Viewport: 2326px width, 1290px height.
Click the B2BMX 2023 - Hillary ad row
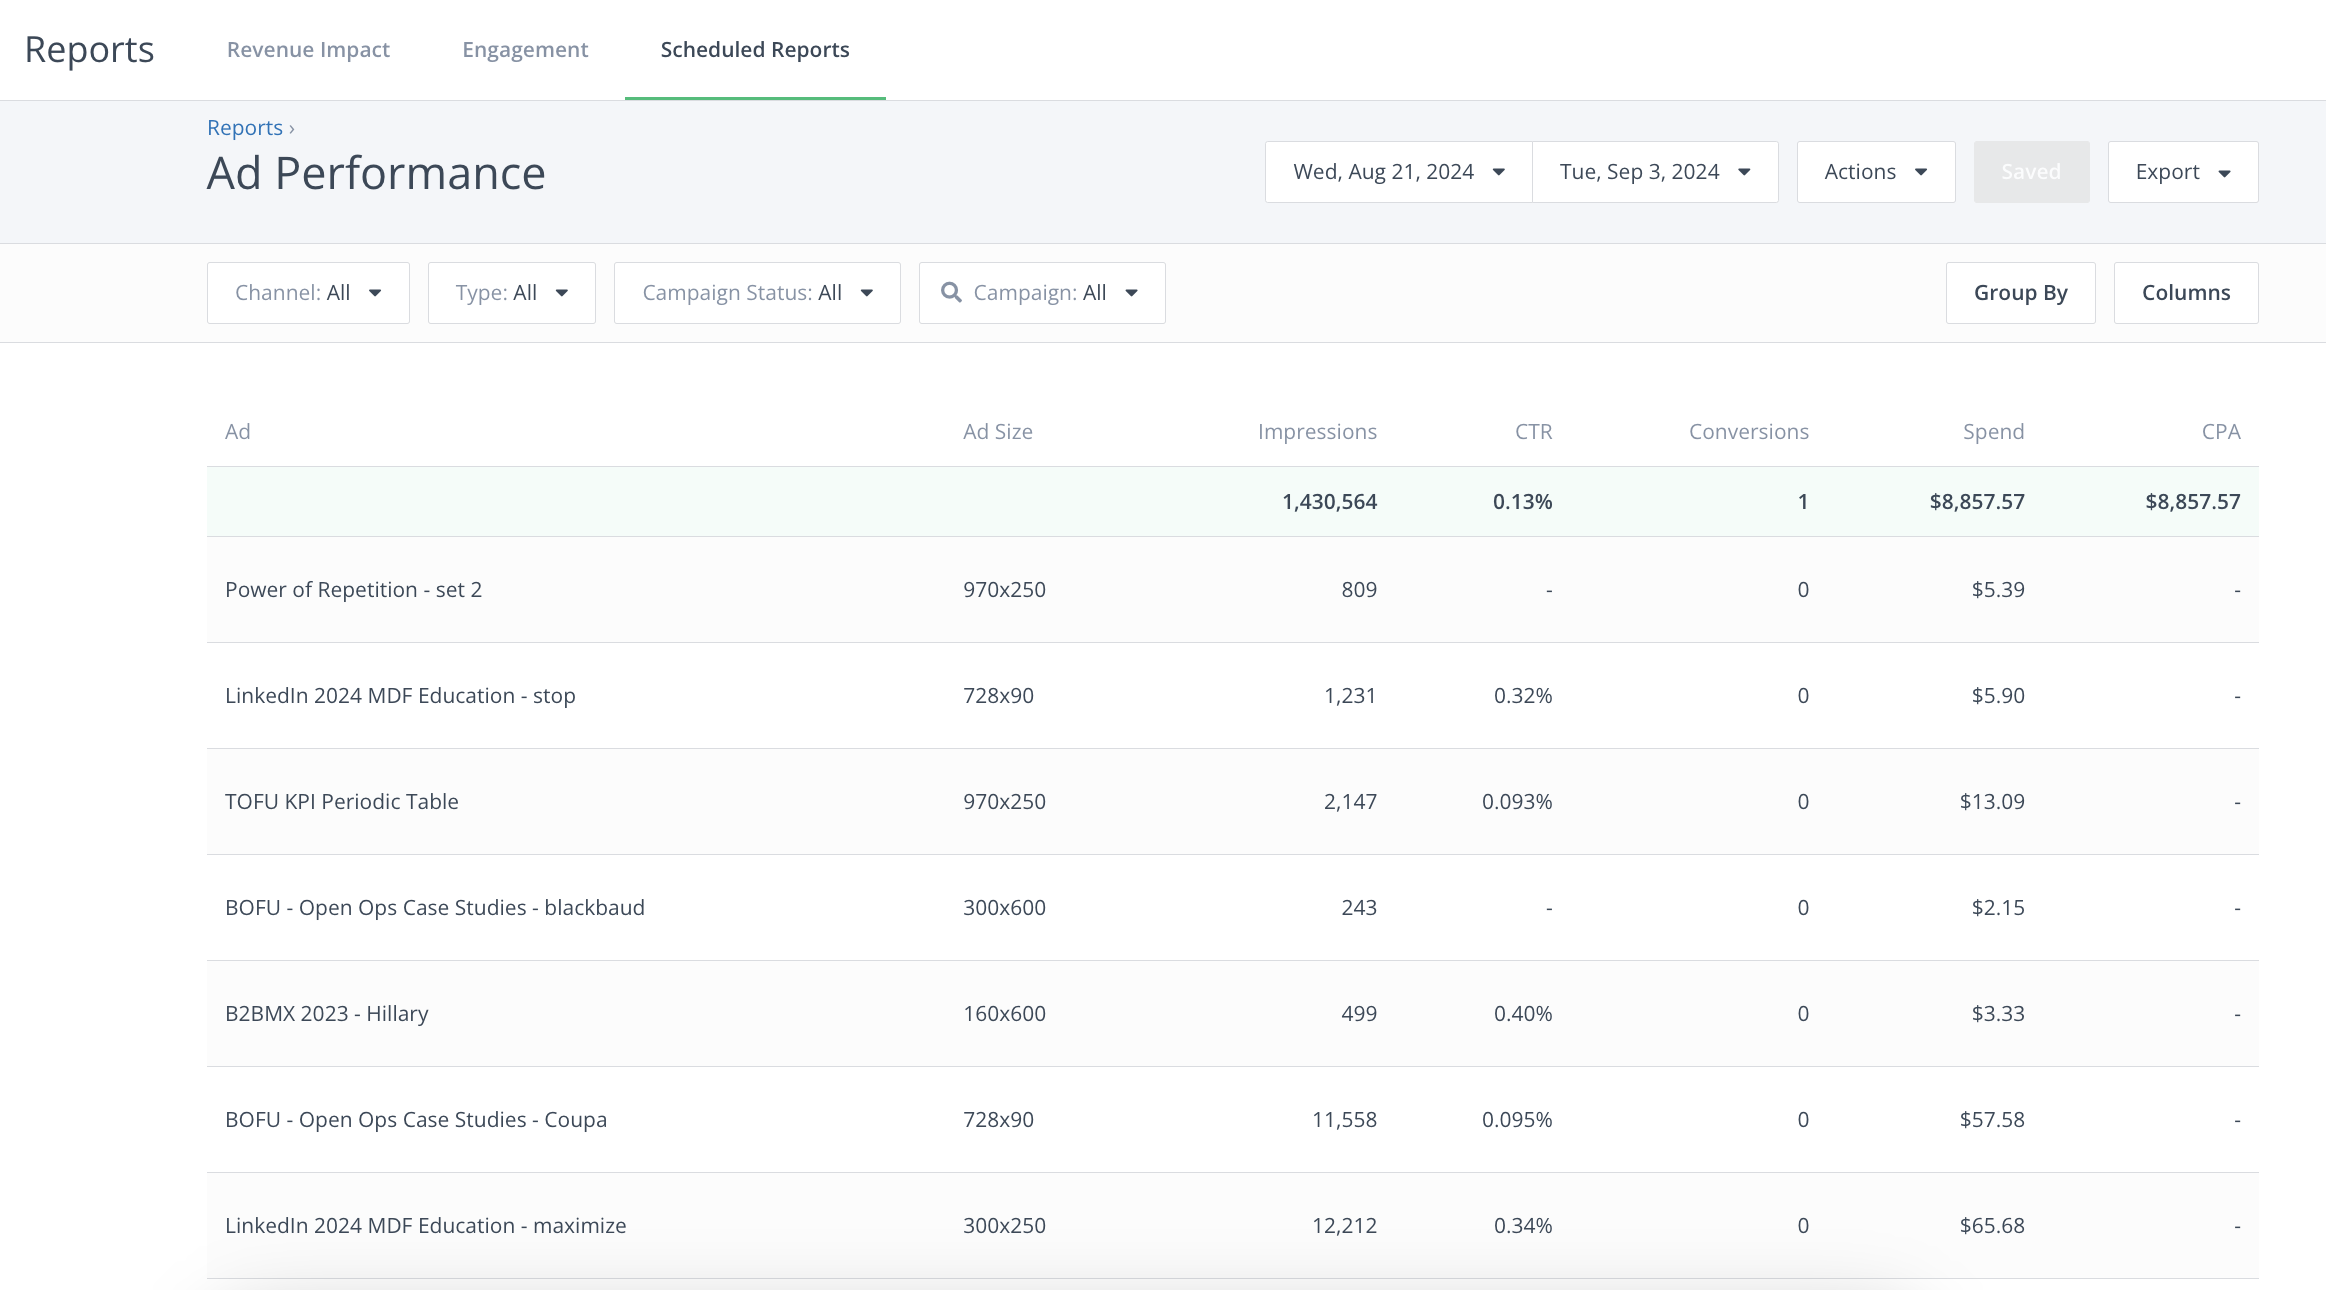[327, 1014]
